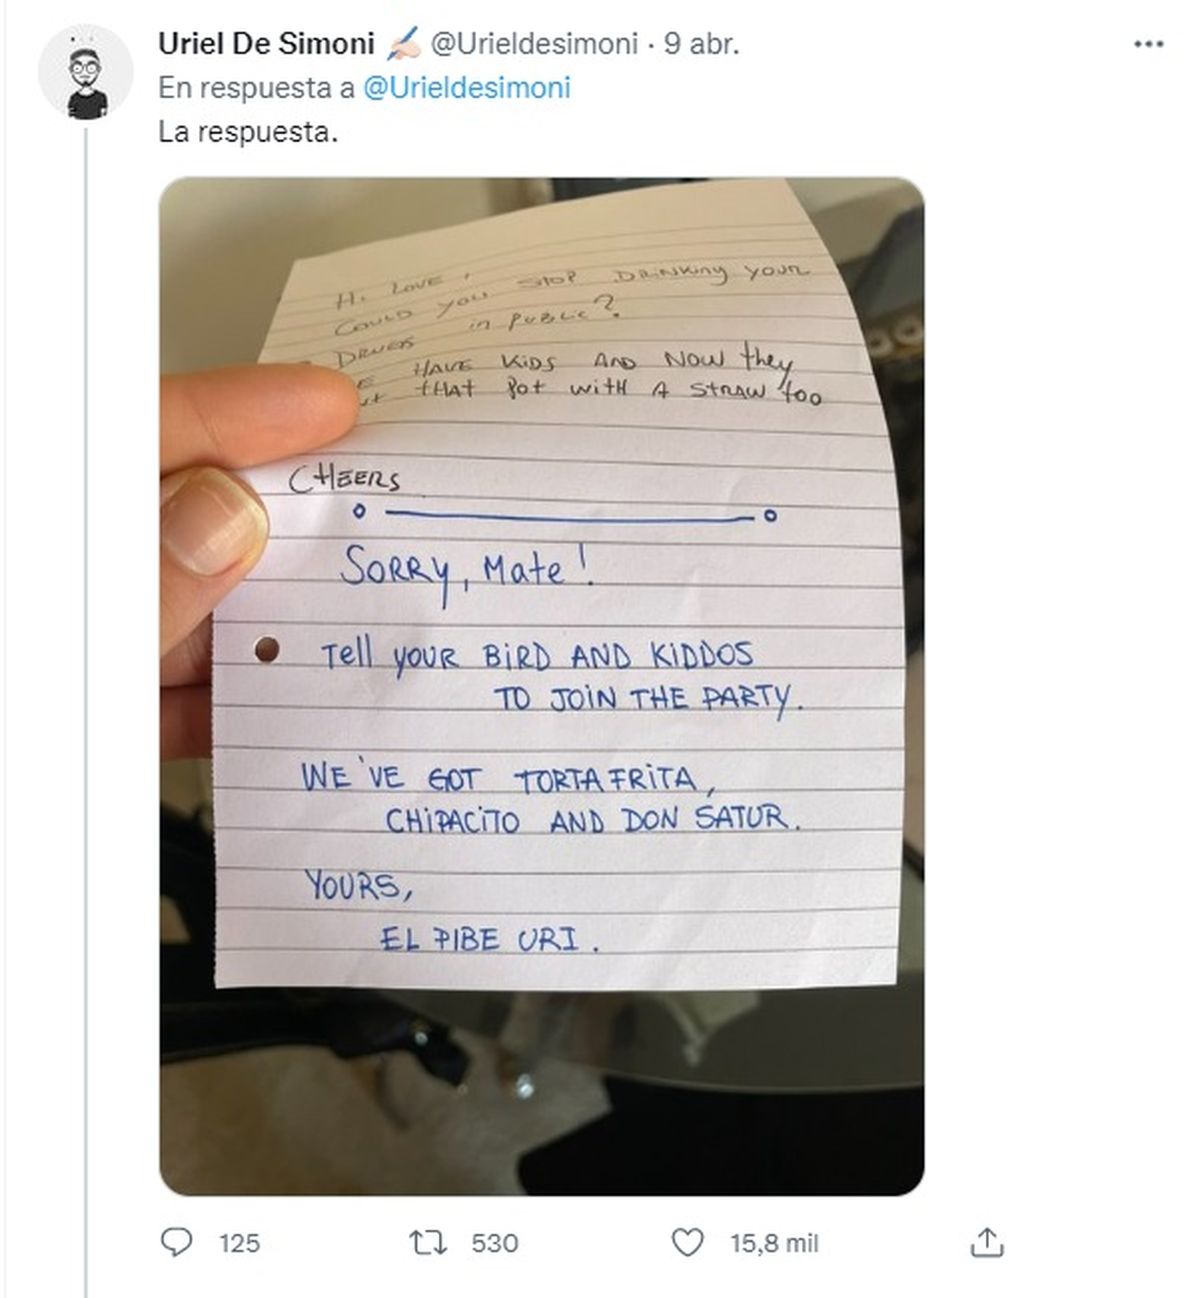
Task: Click the En respuesta a label
Action: click(x=257, y=88)
